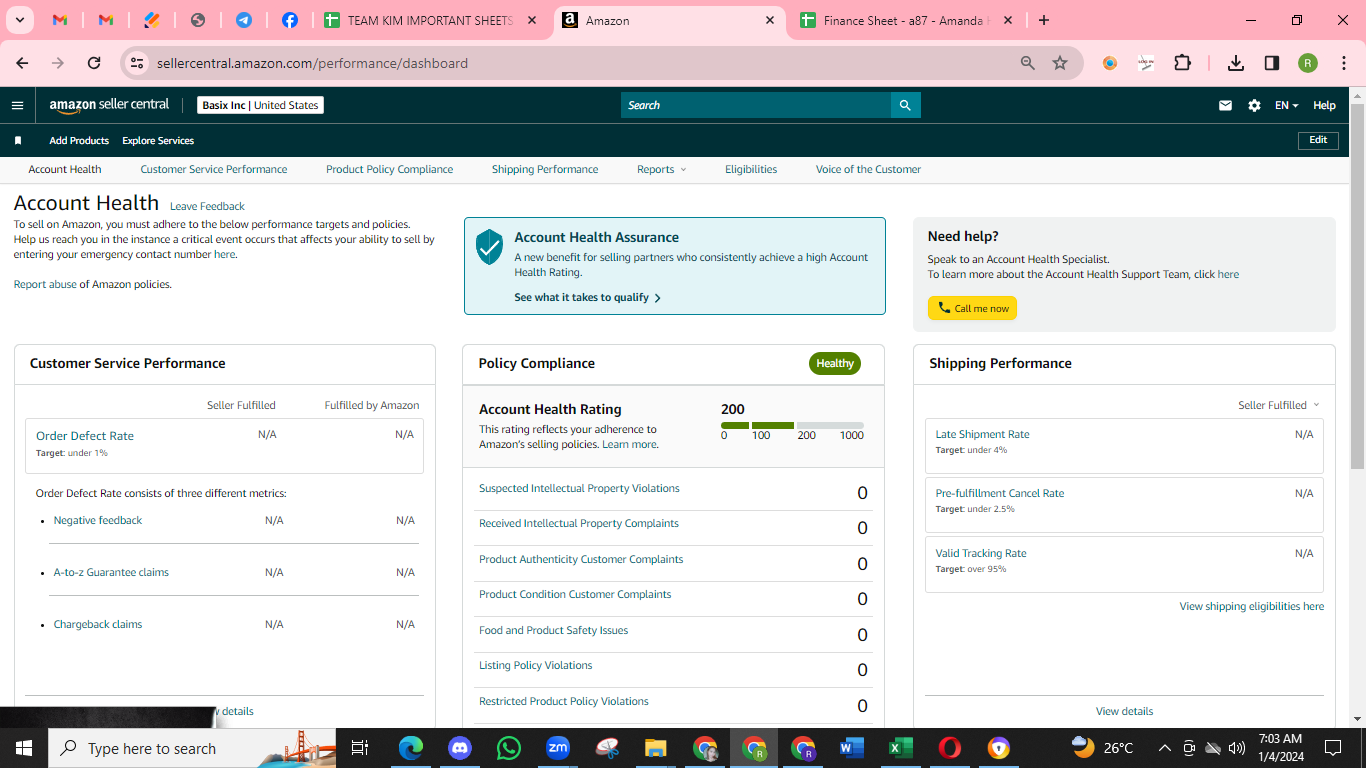View site information icon in address bar
Screen dimensions: 1366x768
(x=137, y=63)
